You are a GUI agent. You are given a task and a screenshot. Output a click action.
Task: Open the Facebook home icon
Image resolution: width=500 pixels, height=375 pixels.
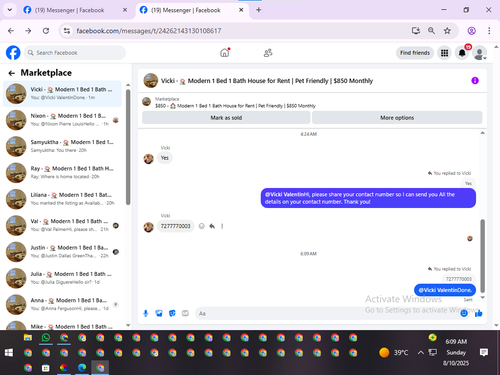[x=225, y=53]
